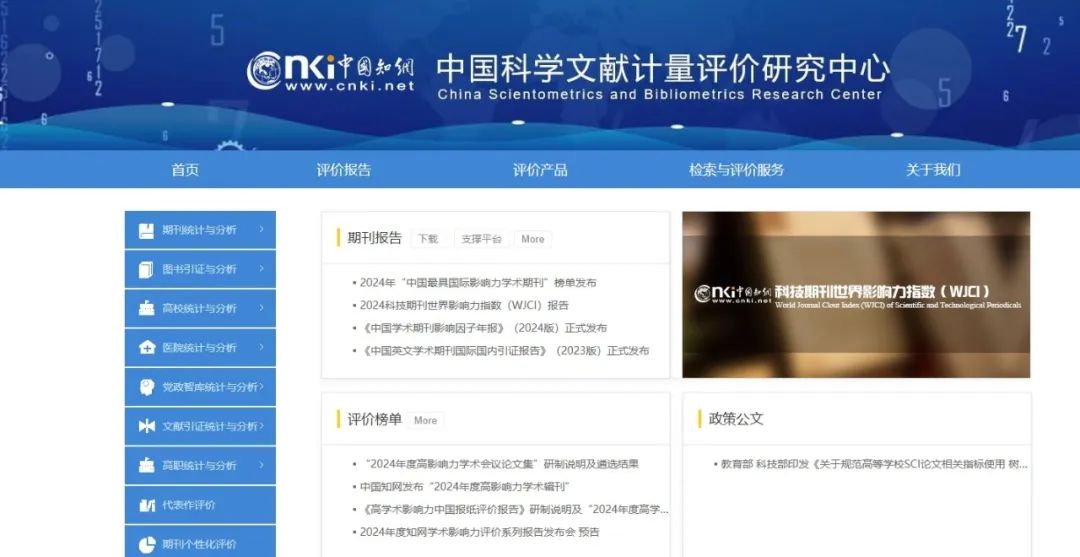Click the 代表作评价 books icon
The image size is (1080, 557).
pos(146,505)
